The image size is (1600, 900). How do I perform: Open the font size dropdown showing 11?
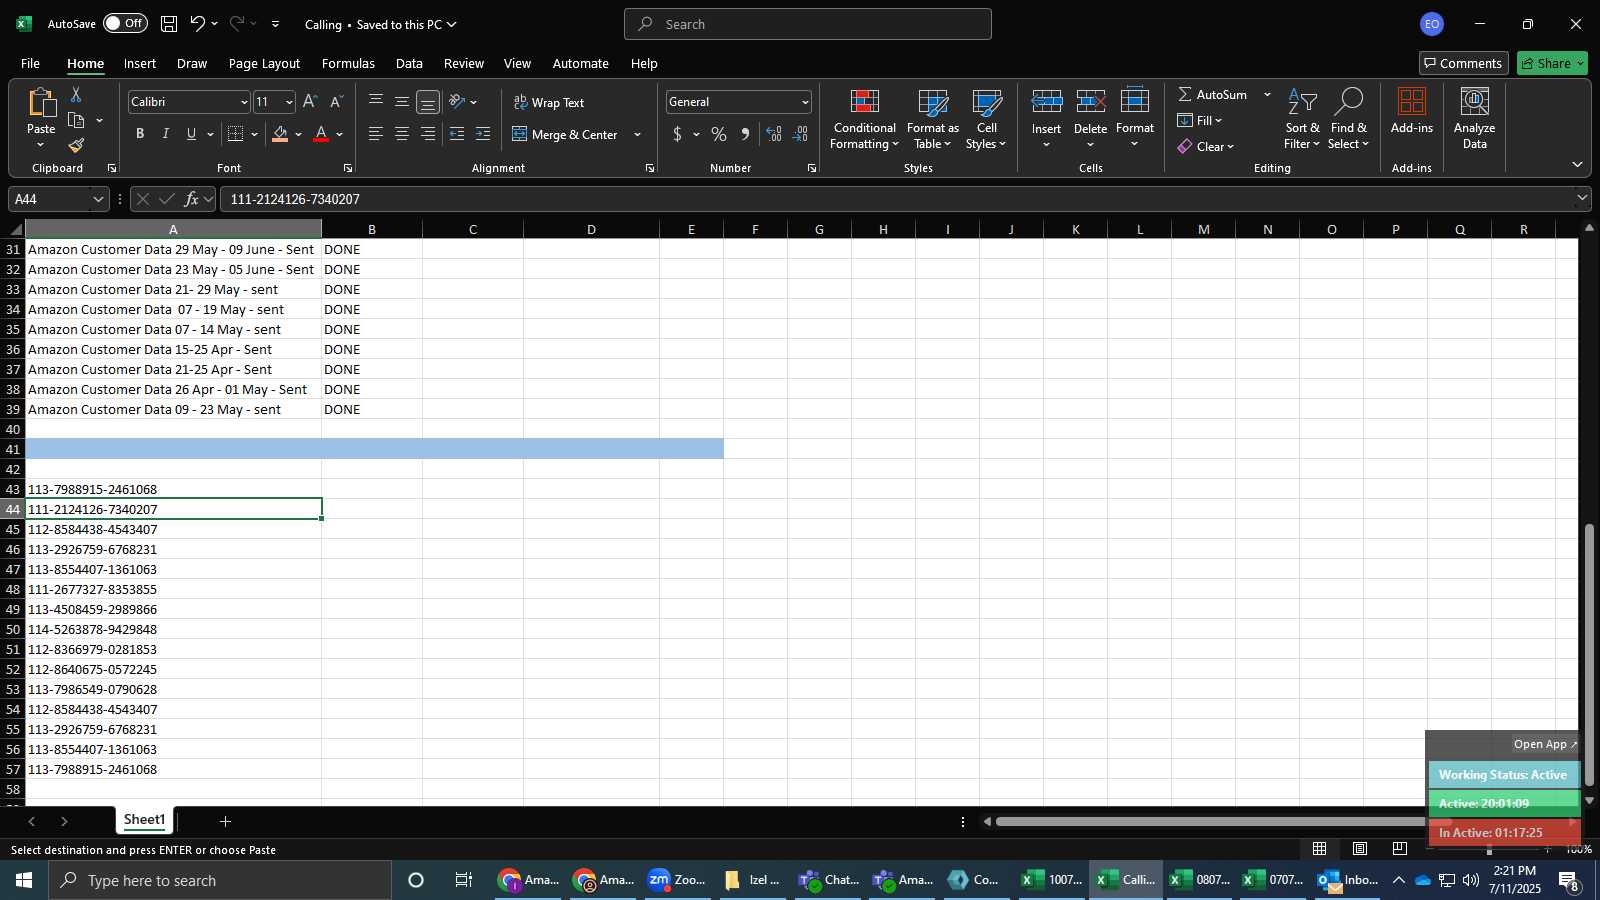[x=289, y=102]
